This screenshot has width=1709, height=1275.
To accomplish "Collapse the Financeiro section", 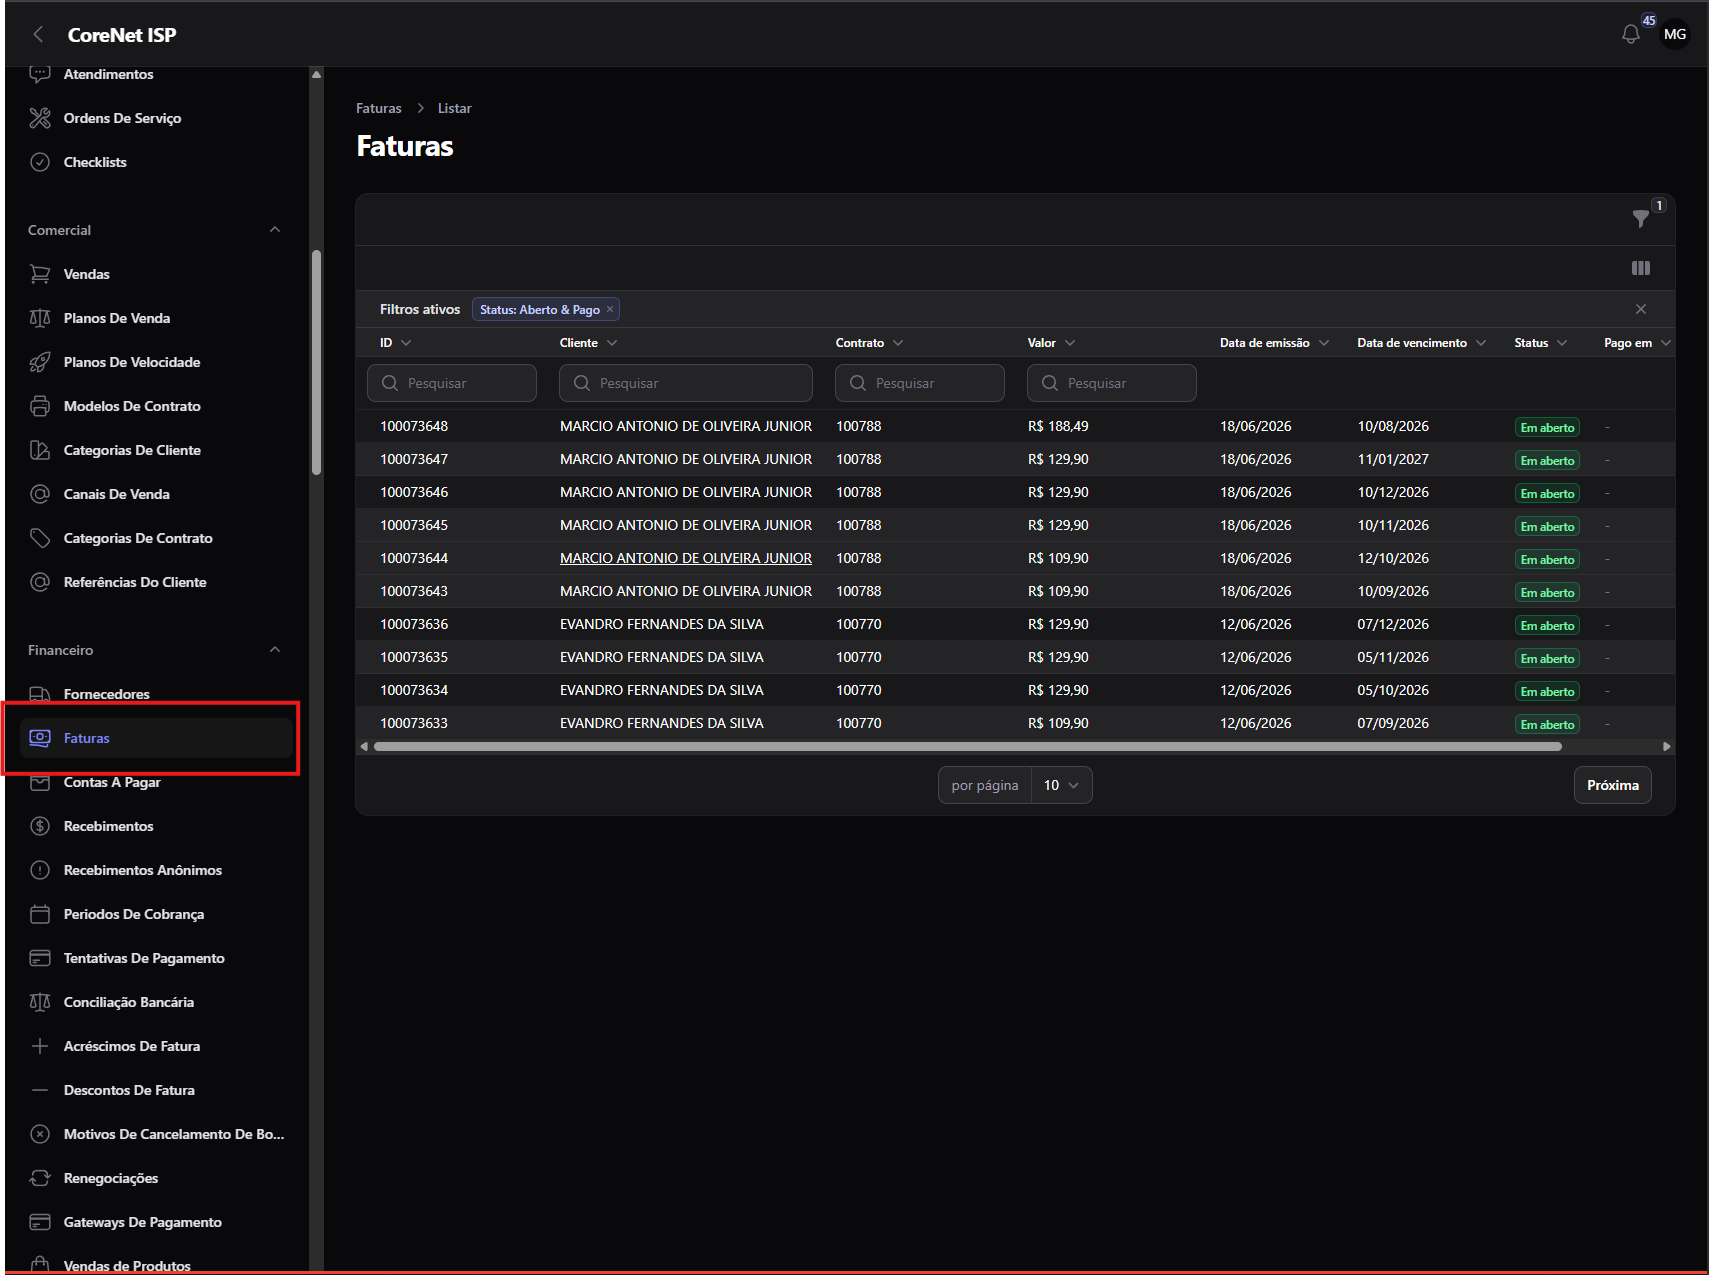I will pyautogui.click(x=275, y=650).
